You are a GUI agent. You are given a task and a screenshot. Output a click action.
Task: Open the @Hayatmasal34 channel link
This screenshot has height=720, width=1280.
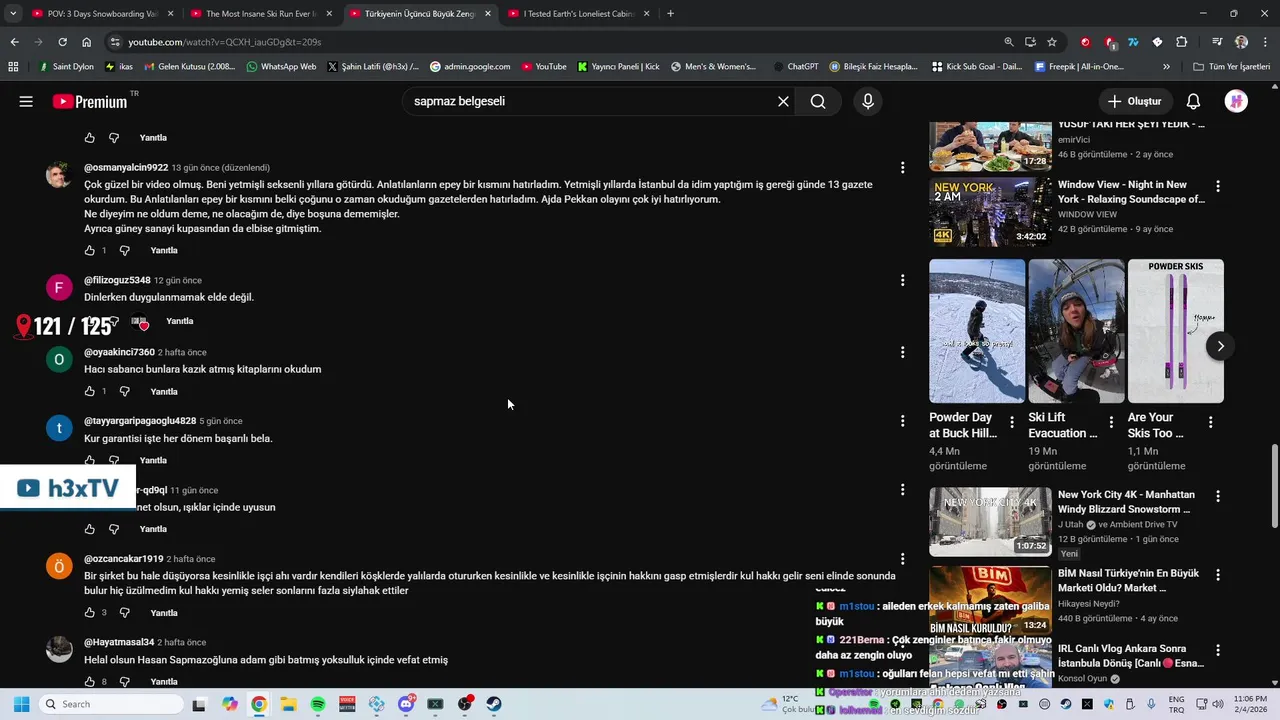point(119,642)
